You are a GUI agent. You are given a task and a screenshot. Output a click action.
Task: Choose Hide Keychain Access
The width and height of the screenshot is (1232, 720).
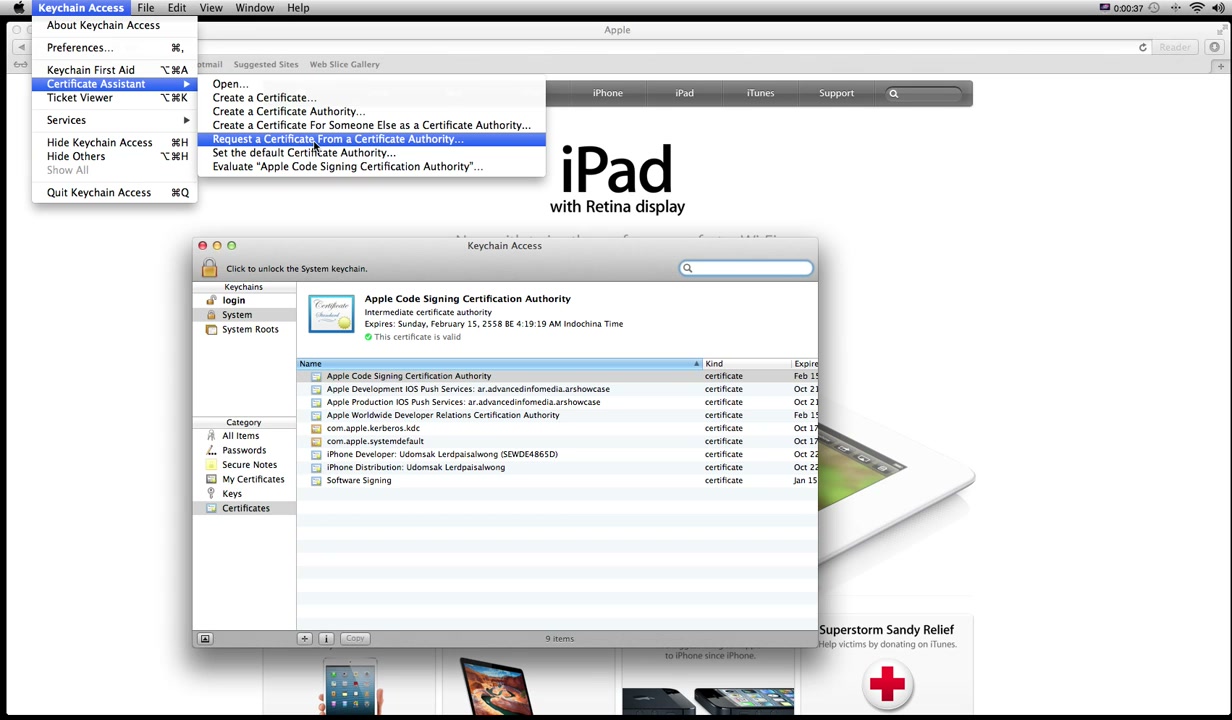coord(115,142)
